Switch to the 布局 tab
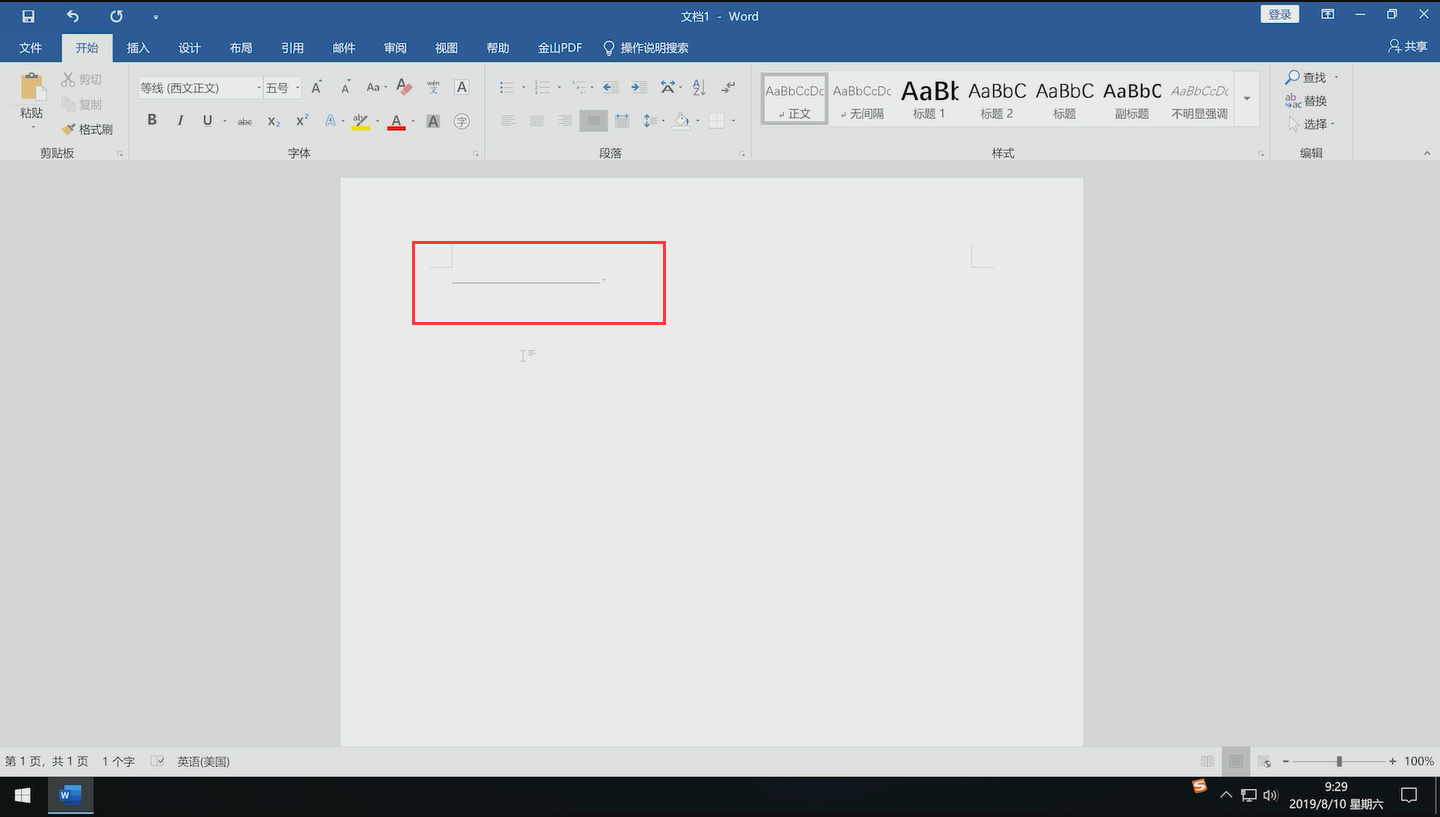Image resolution: width=1440 pixels, height=817 pixels. (241, 48)
